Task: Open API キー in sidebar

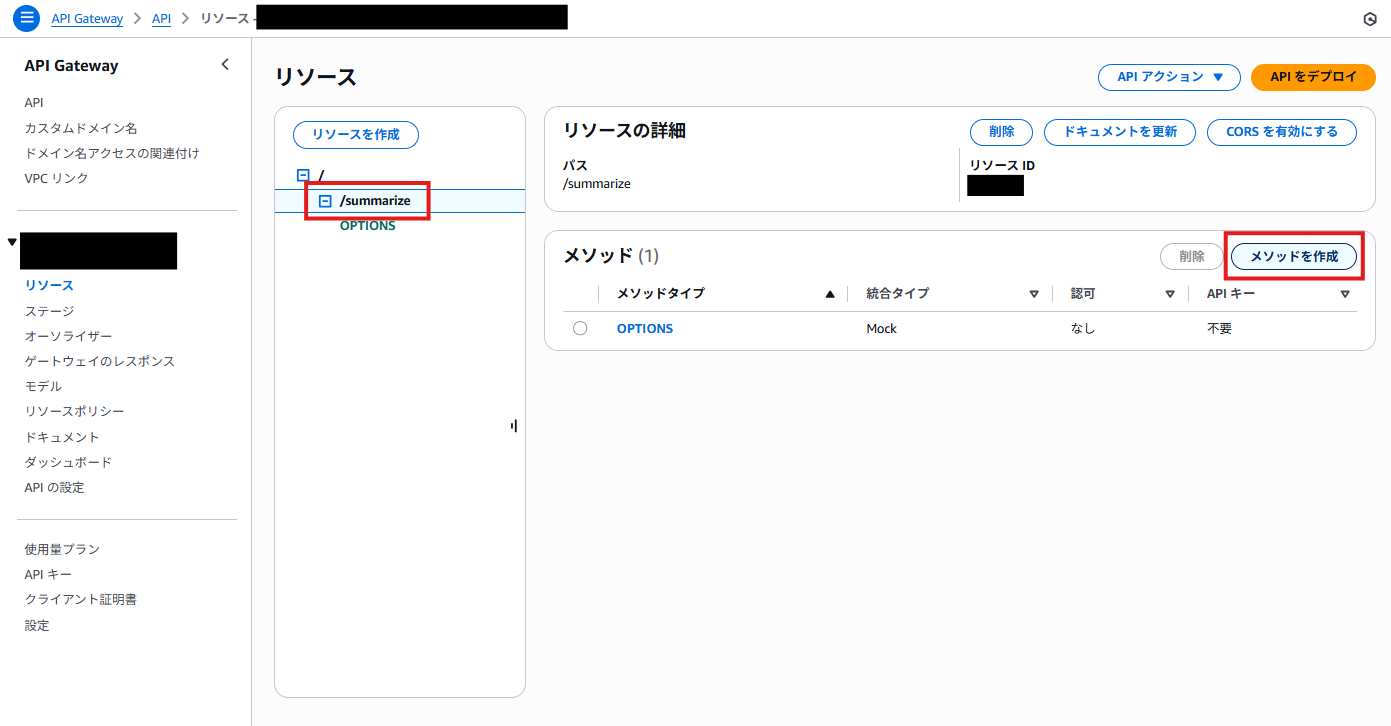Action: pos(48,574)
